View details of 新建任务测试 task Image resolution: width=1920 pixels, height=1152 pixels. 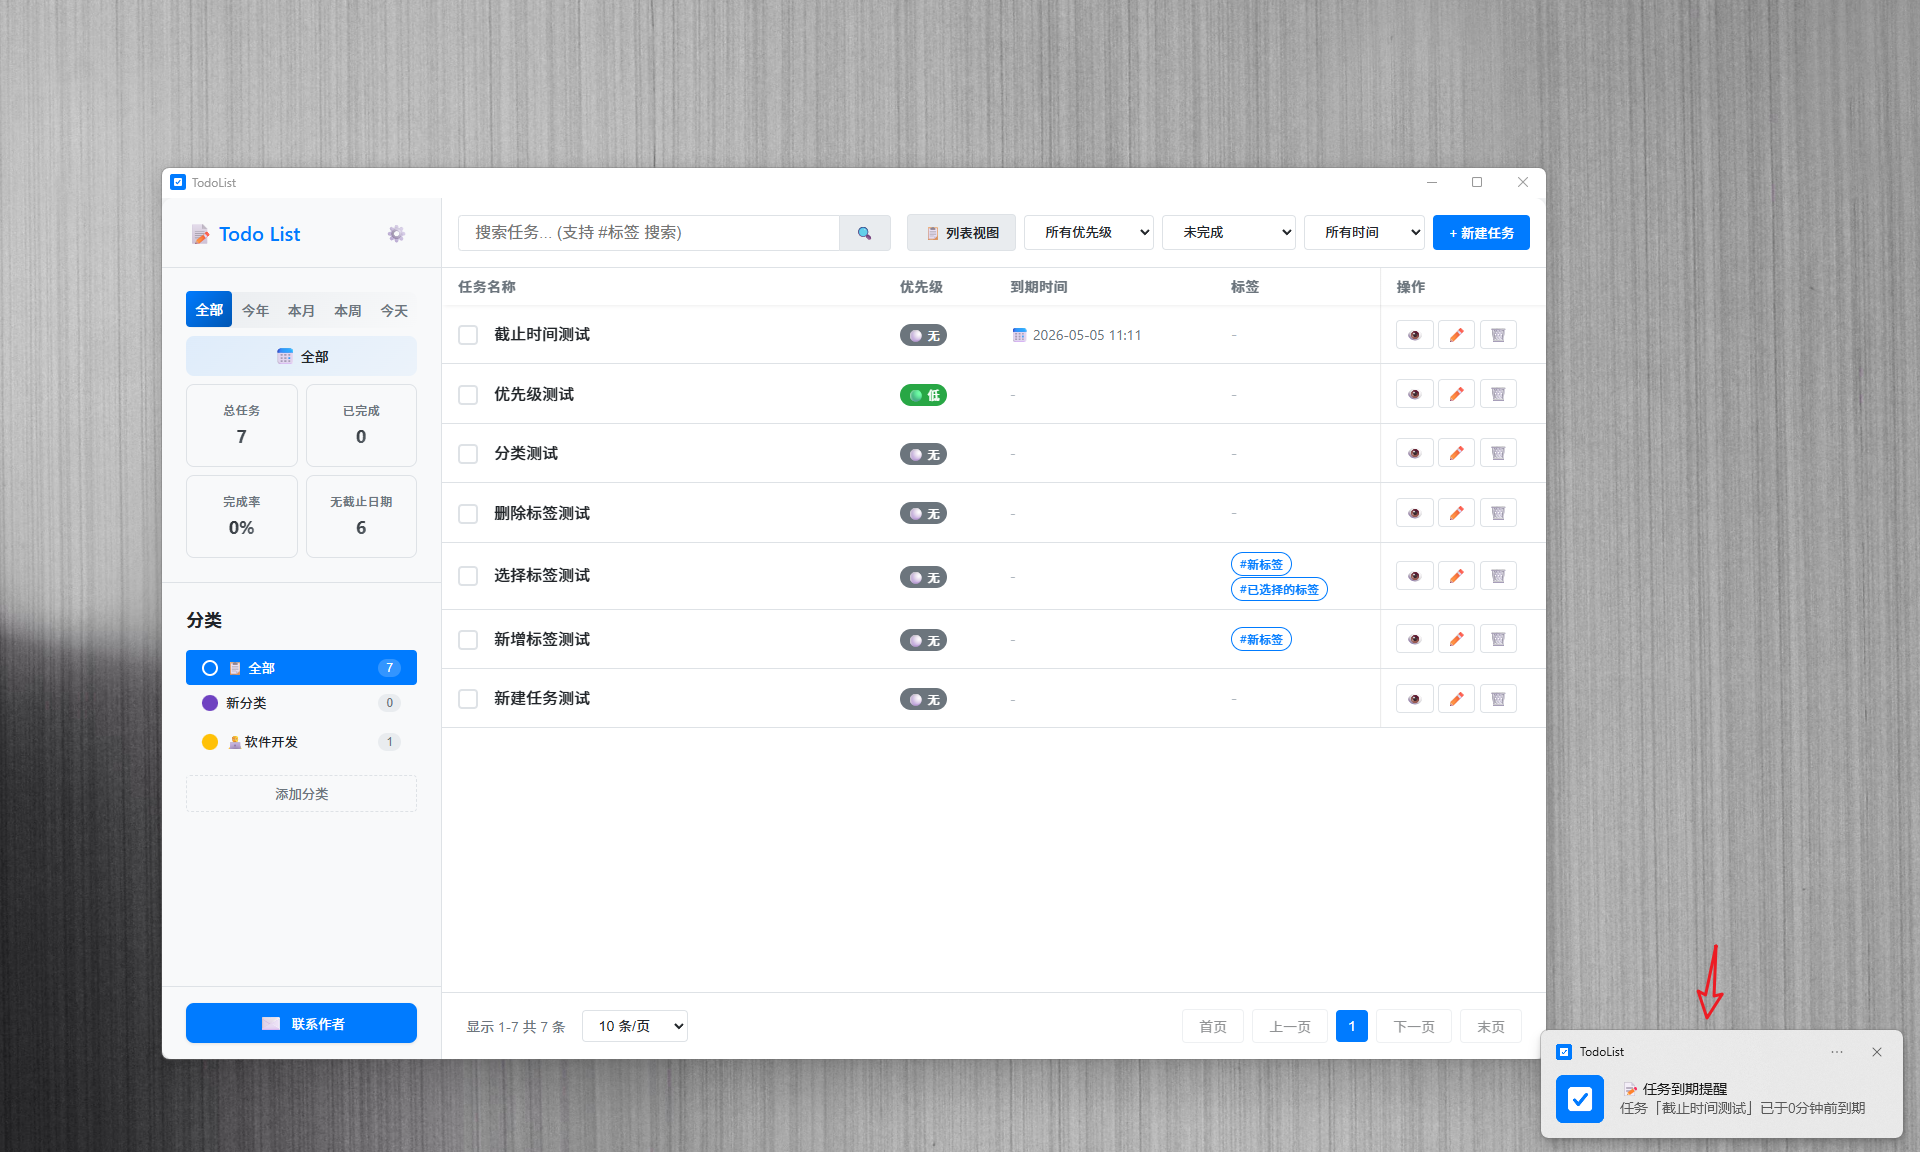tap(1414, 699)
